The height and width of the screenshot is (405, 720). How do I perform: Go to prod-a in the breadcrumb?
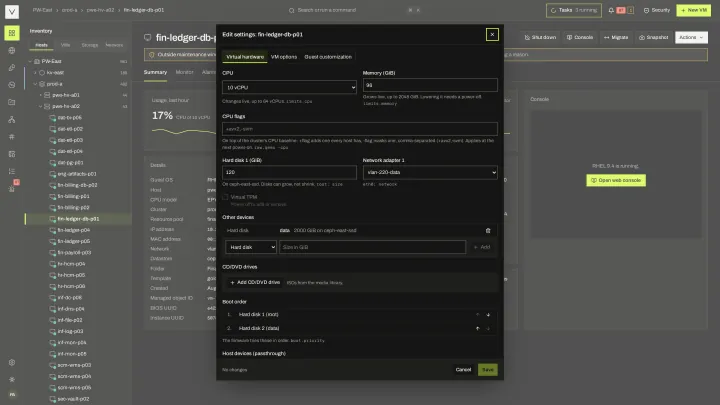pyautogui.click(x=69, y=10)
